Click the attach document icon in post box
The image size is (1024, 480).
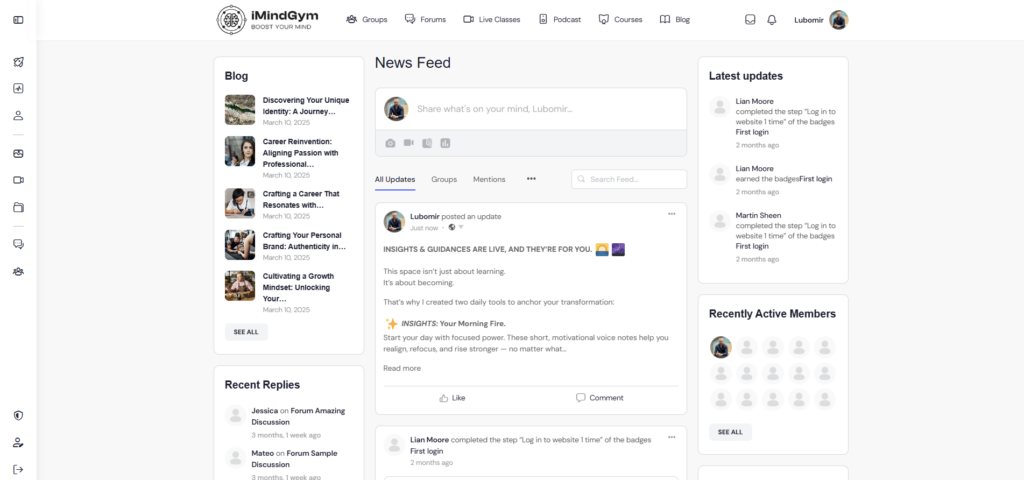[x=427, y=143]
